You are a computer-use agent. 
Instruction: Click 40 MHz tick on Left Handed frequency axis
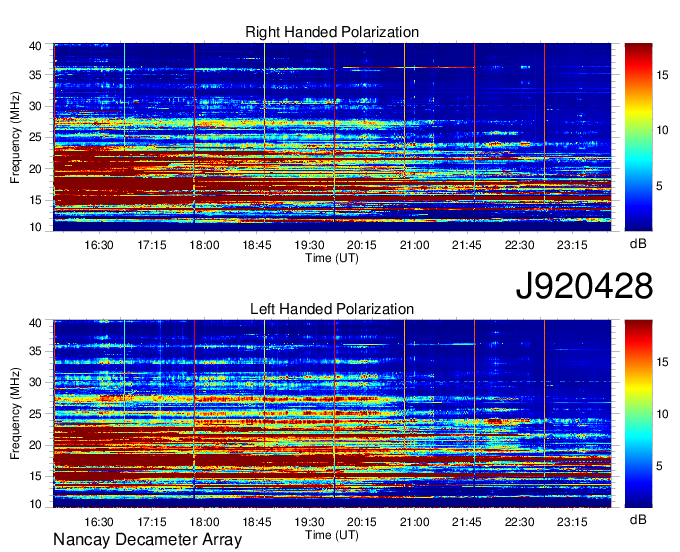tap(35, 323)
